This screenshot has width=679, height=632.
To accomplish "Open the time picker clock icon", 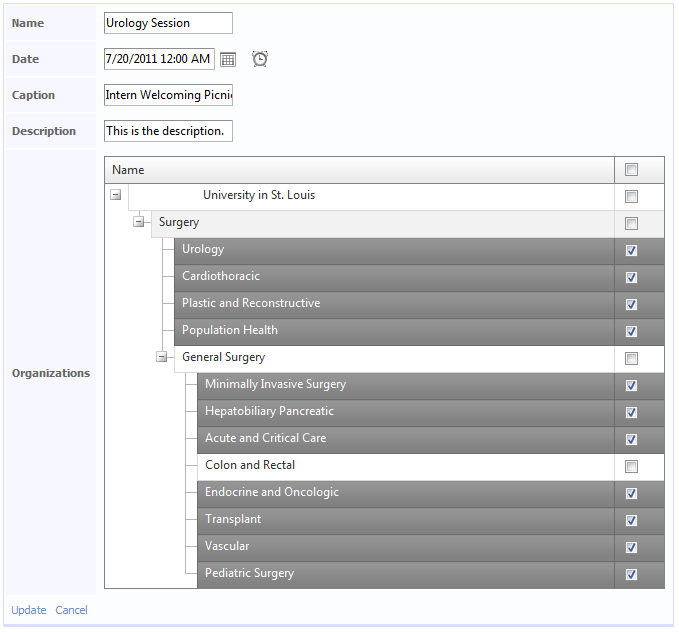I will (260, 59).
